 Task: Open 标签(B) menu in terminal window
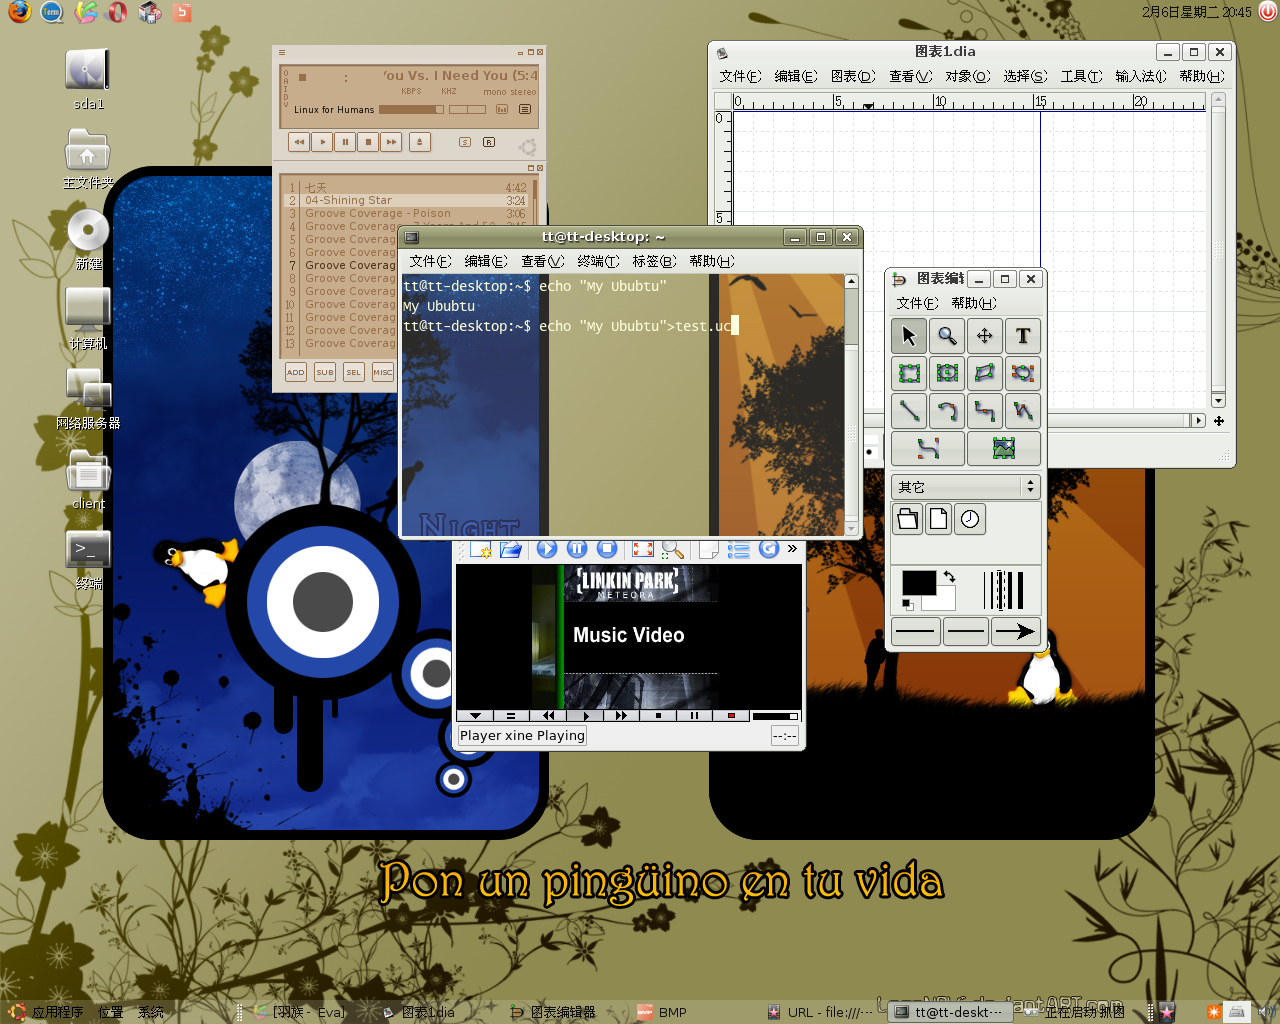click(x=654, y=261)
